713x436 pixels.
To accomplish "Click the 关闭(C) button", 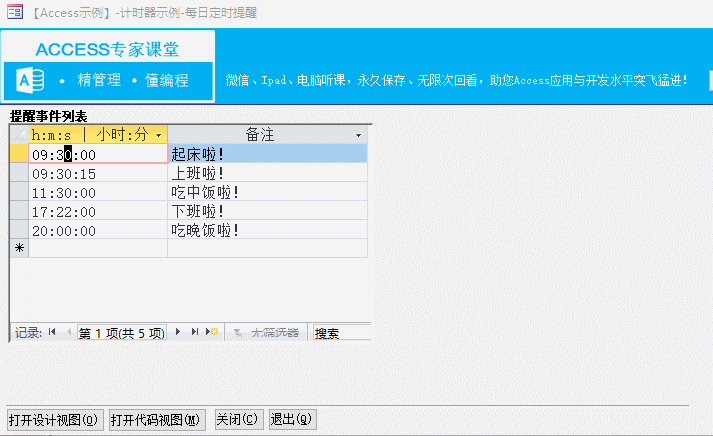I will click(x=239, y=419).
